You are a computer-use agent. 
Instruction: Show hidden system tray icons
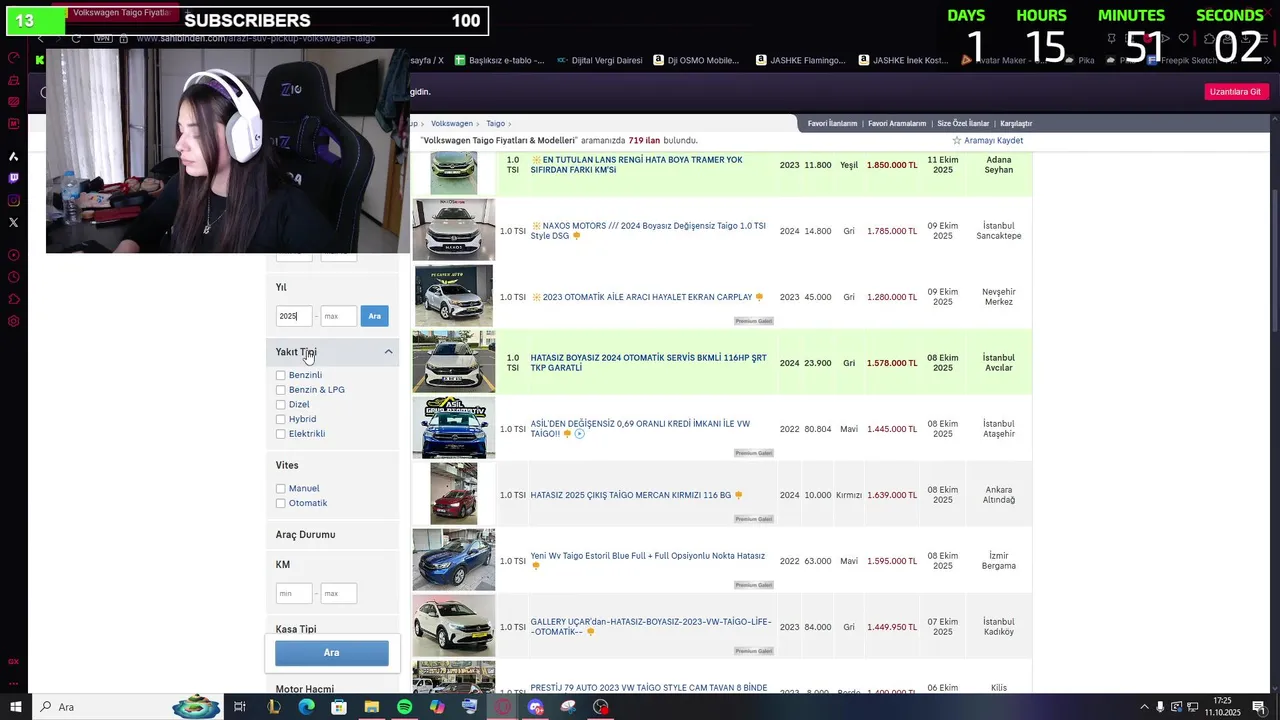[1144, 707]
